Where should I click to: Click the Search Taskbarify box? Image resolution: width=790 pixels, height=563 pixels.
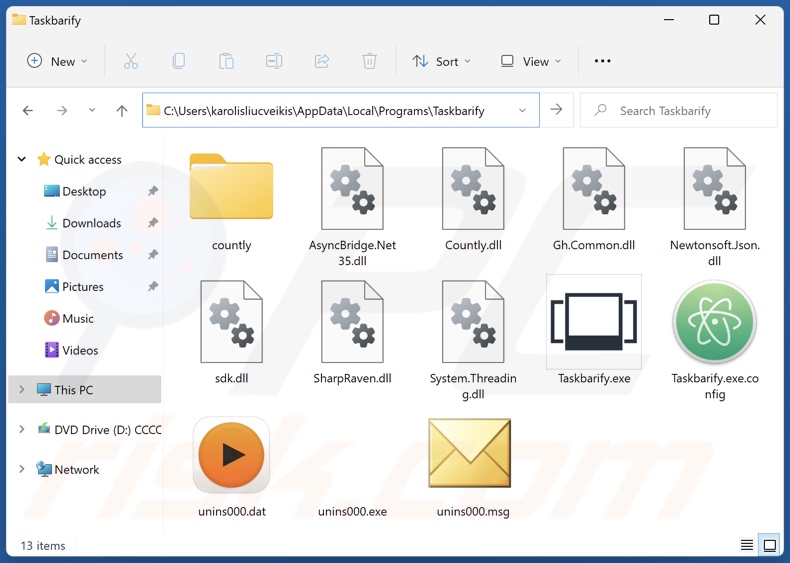[x=679, y=110]
